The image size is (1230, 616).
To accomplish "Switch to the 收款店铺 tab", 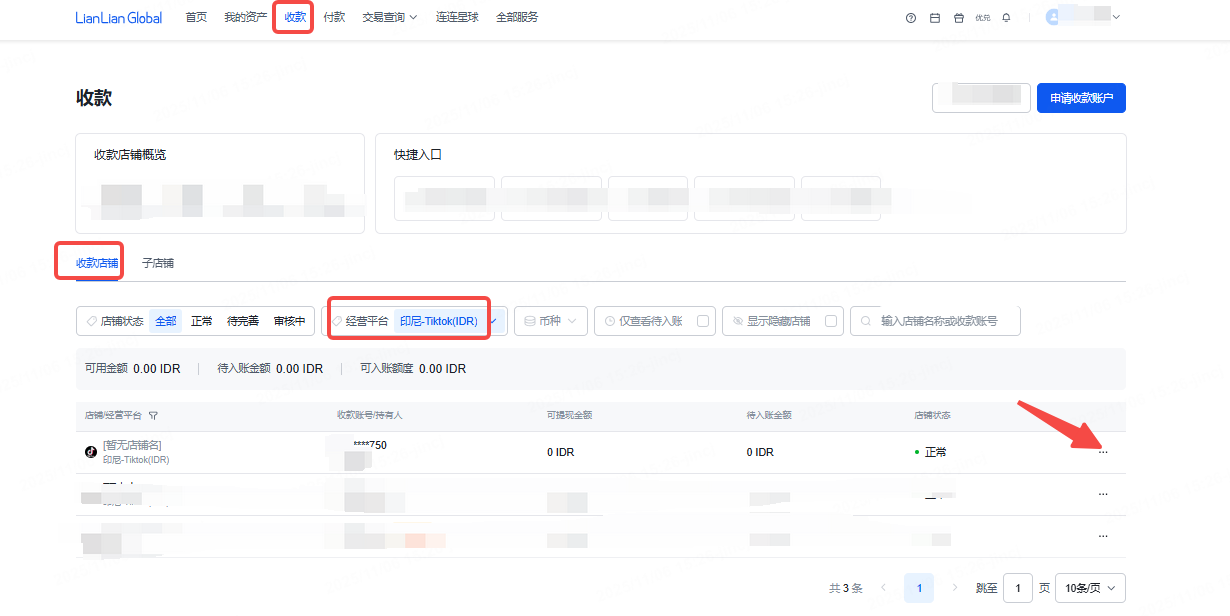I will 97,263.
